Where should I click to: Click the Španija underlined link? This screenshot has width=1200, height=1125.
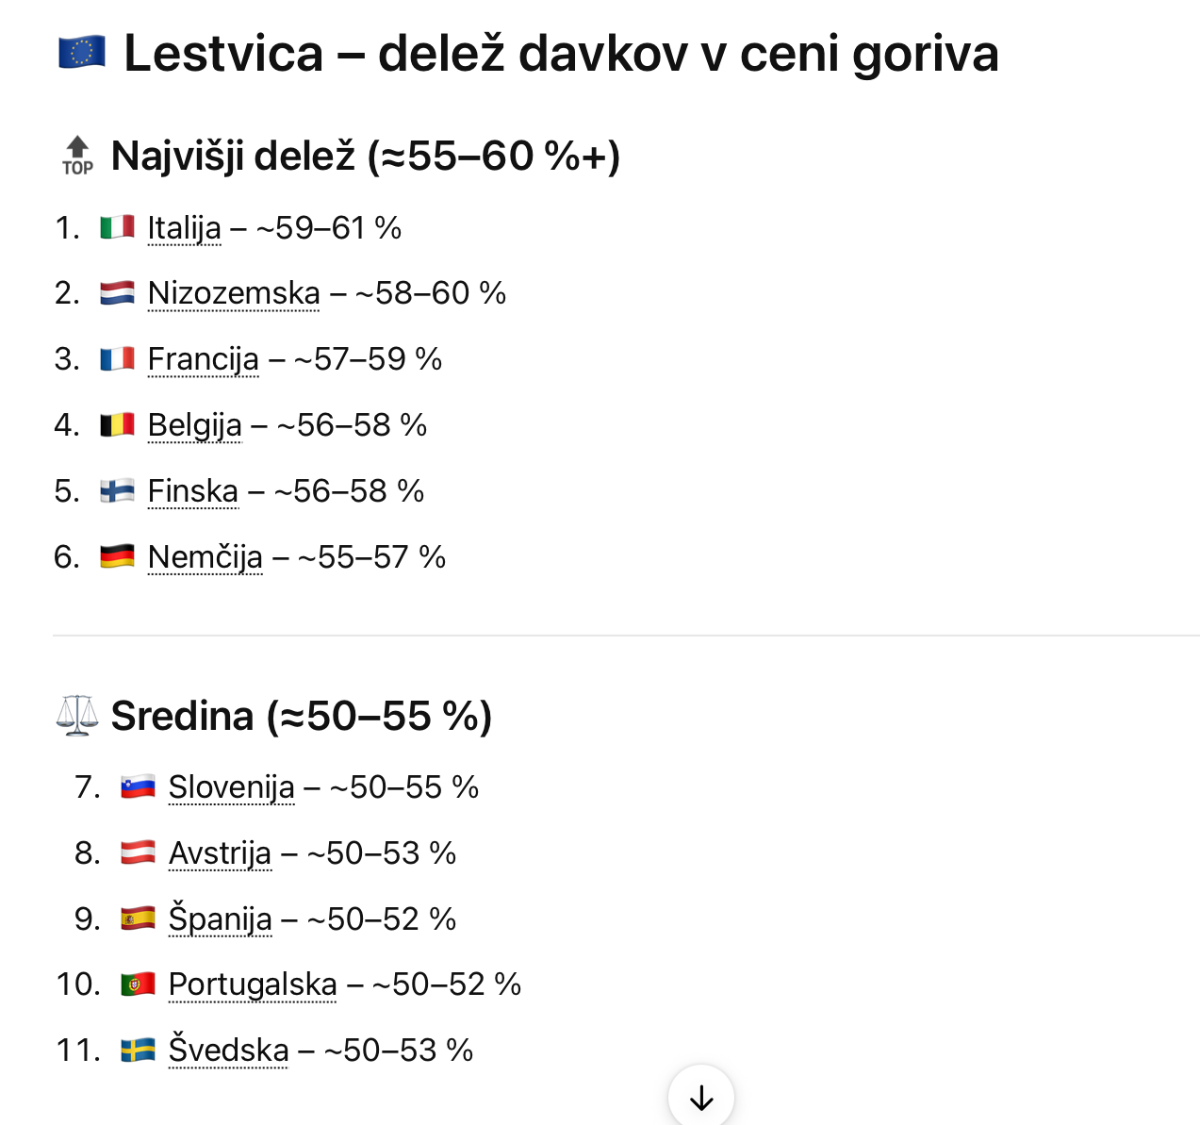pos(219,920)
